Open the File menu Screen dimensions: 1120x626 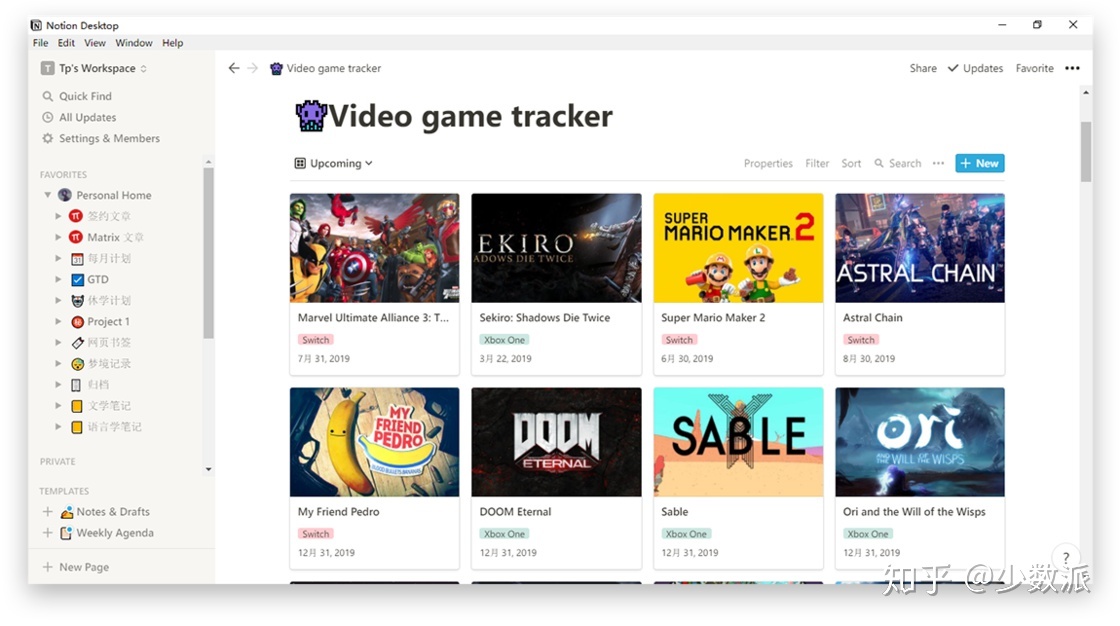point(41,43)
